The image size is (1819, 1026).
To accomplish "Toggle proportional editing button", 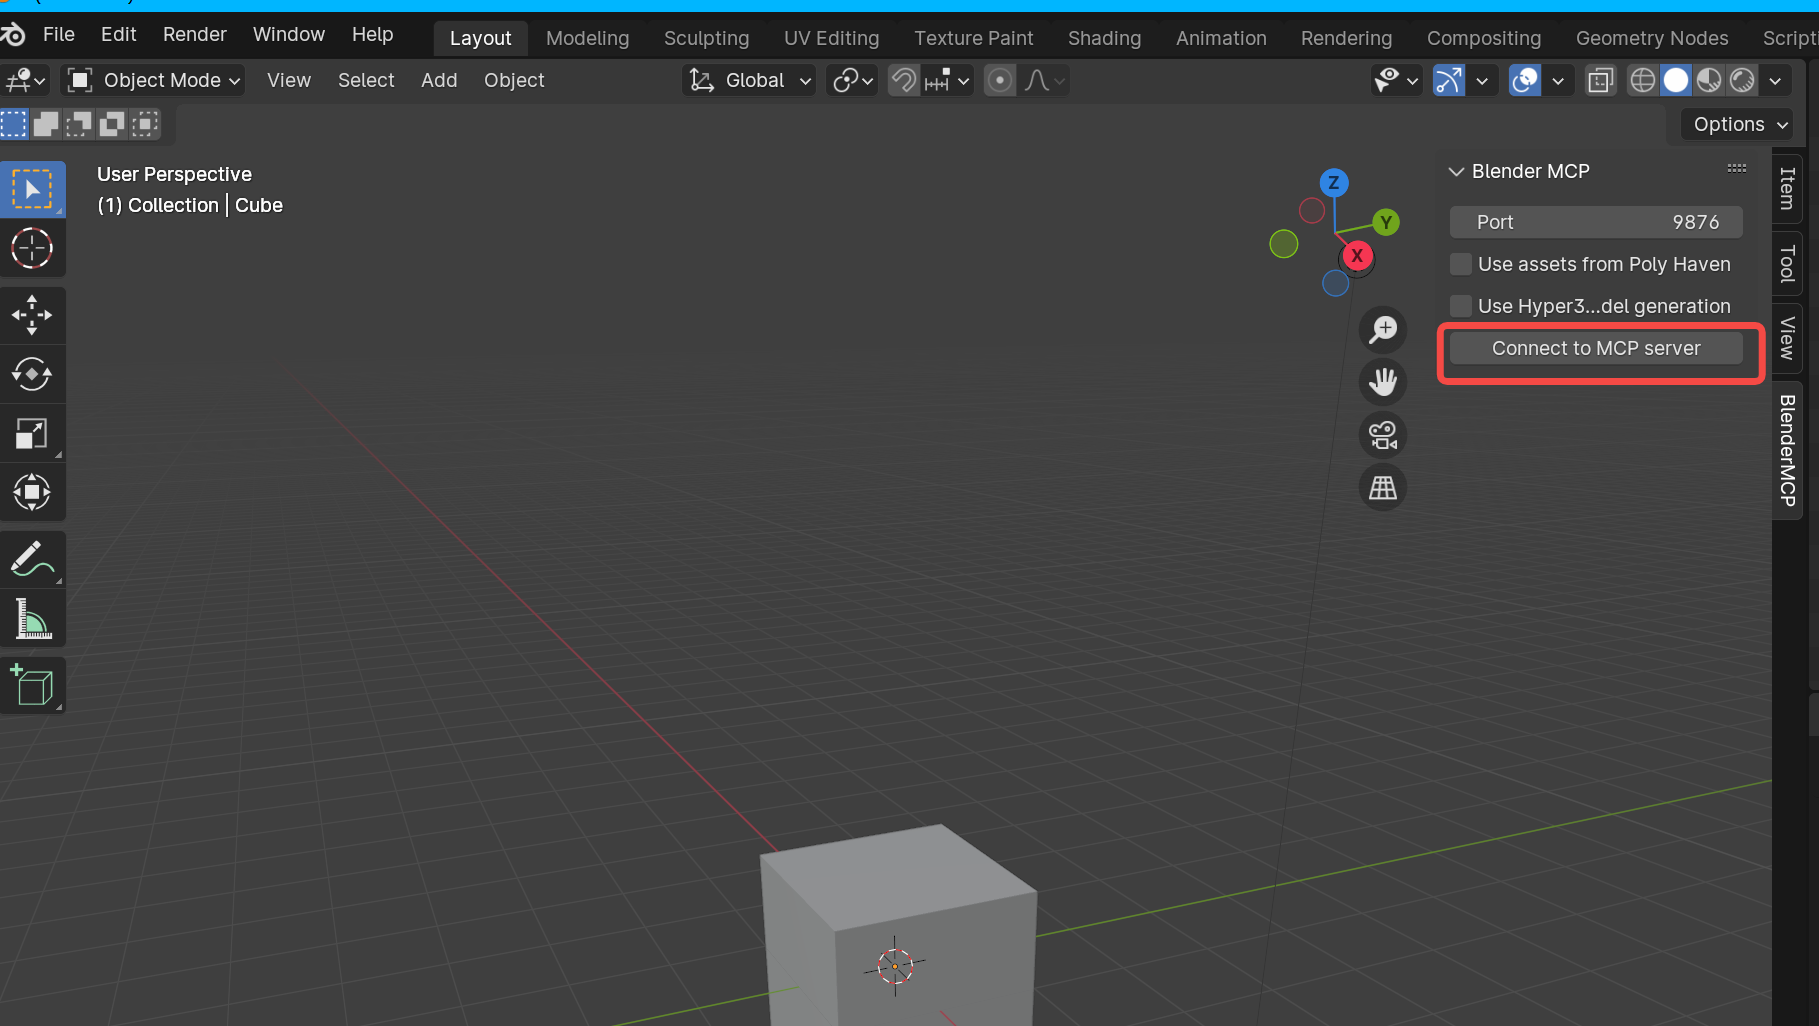I will (999, 80).
